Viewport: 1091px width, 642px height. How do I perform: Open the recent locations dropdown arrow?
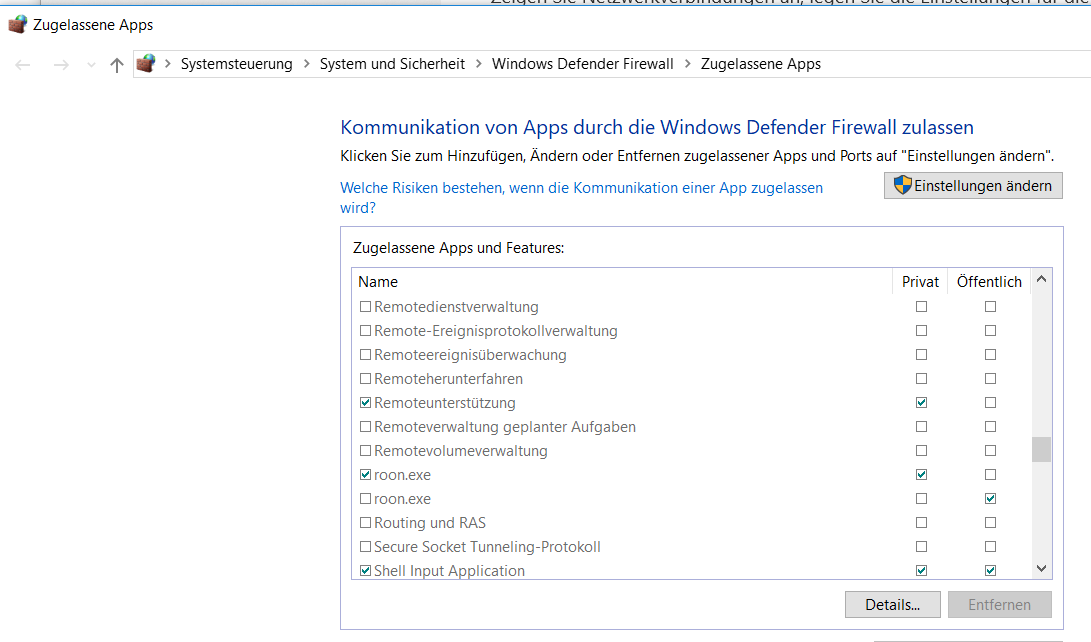[x=91, y=65]
